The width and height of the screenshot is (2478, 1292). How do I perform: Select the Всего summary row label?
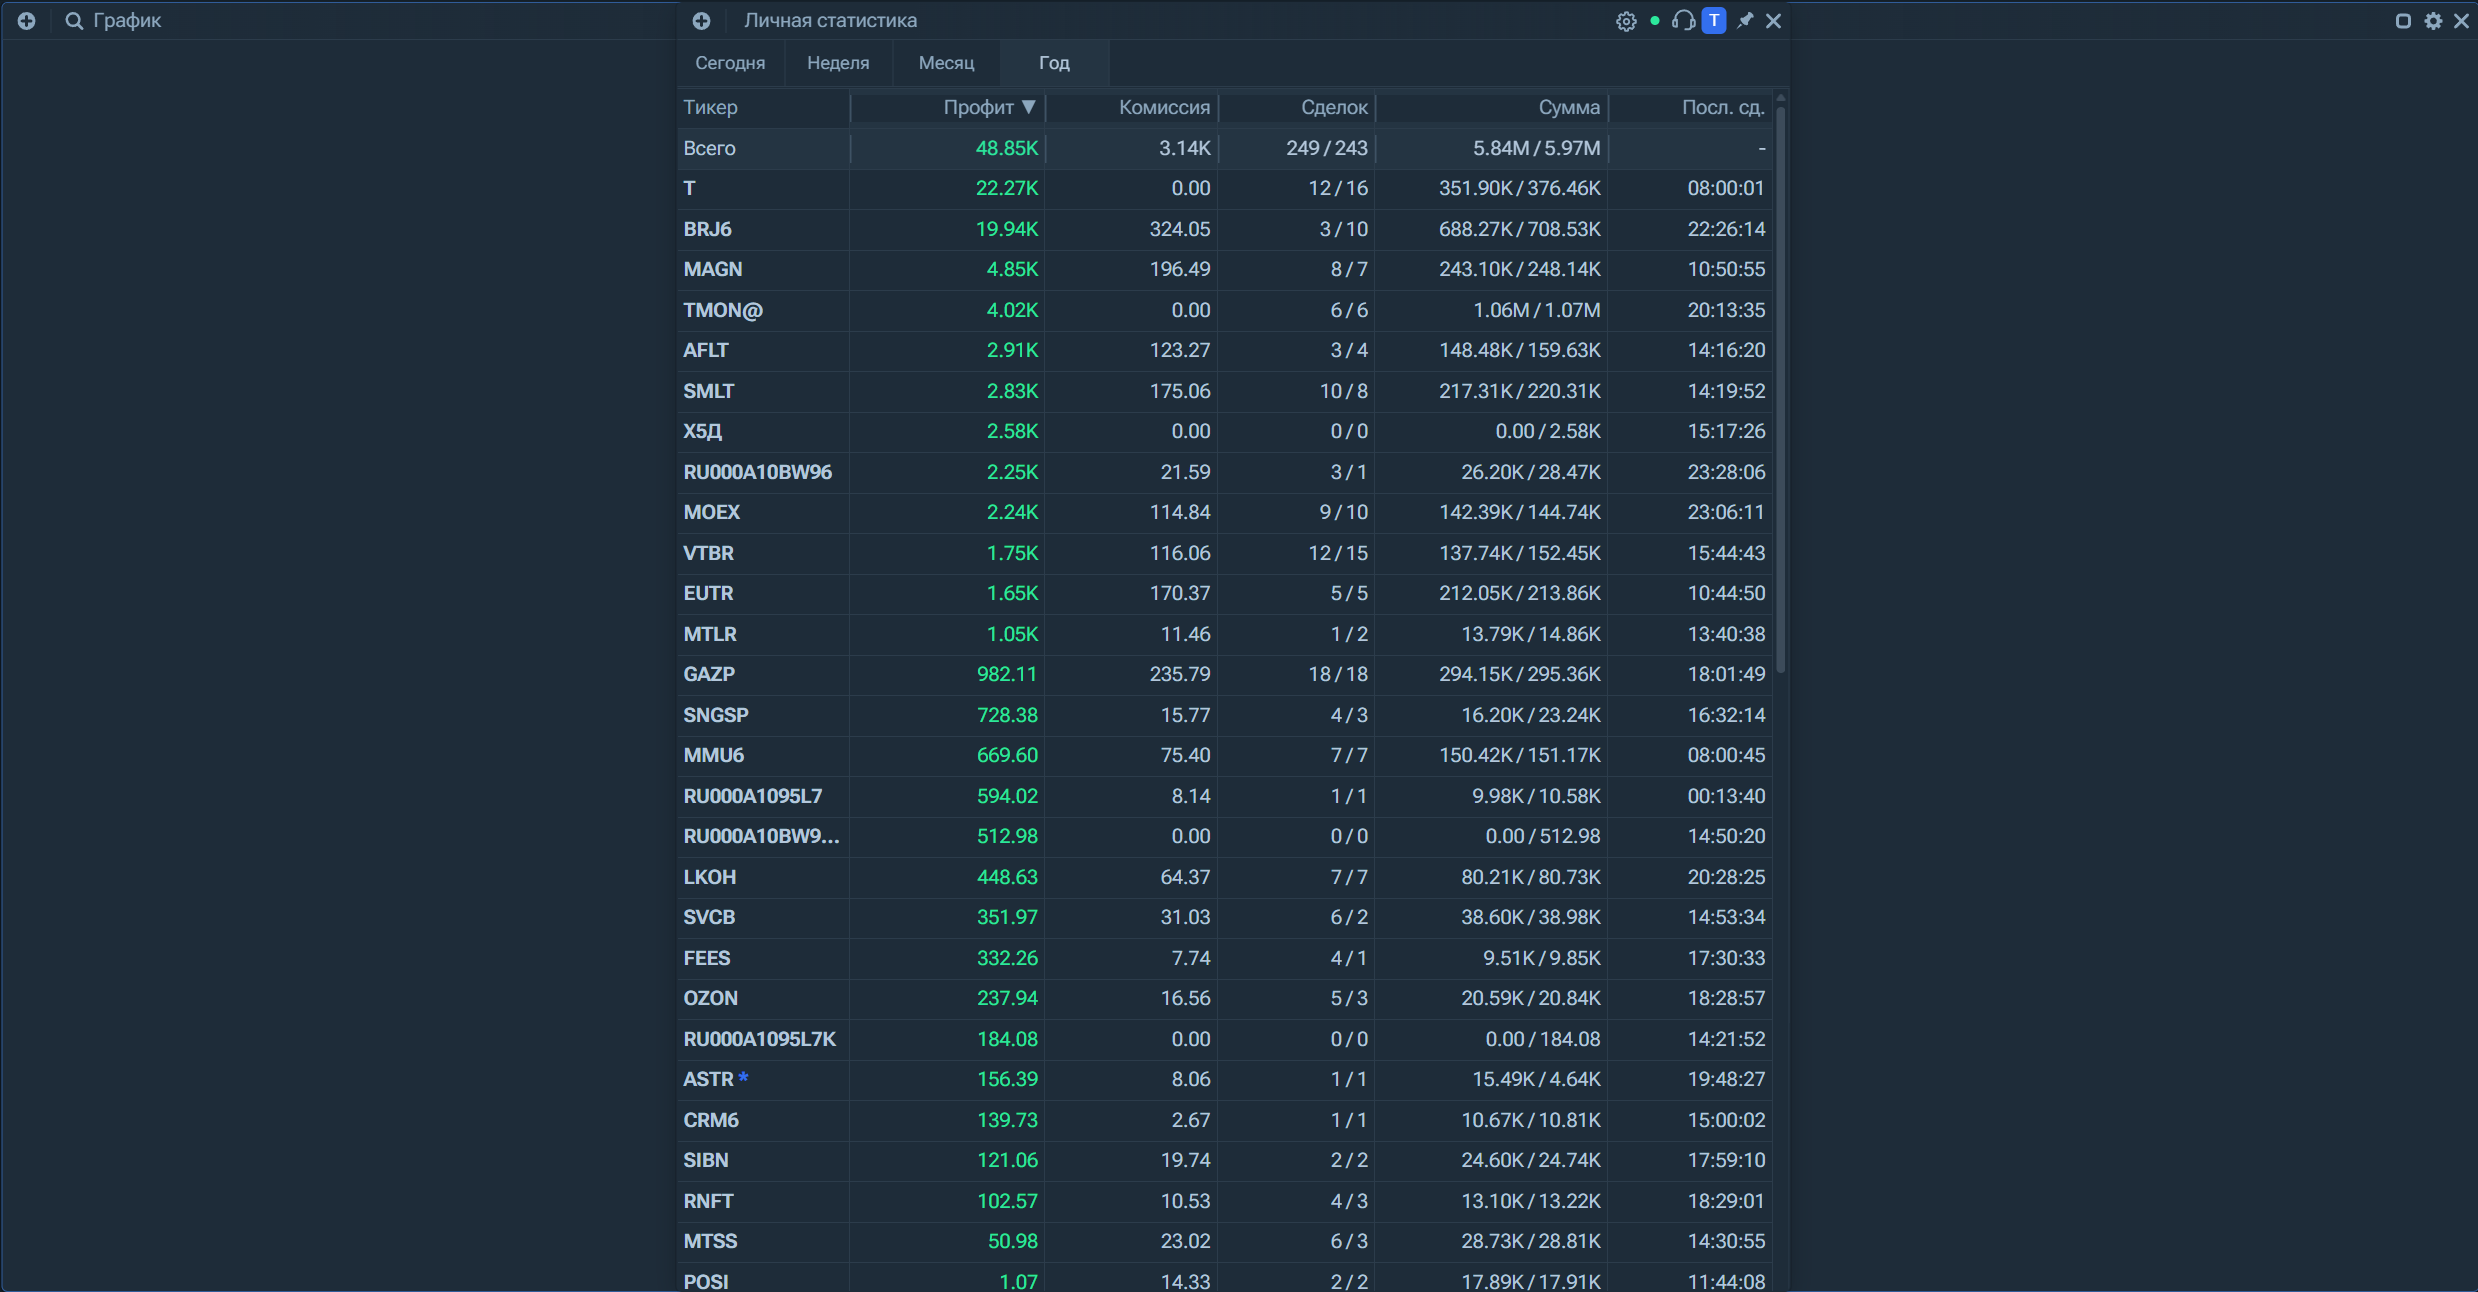(x=710, y=148)
